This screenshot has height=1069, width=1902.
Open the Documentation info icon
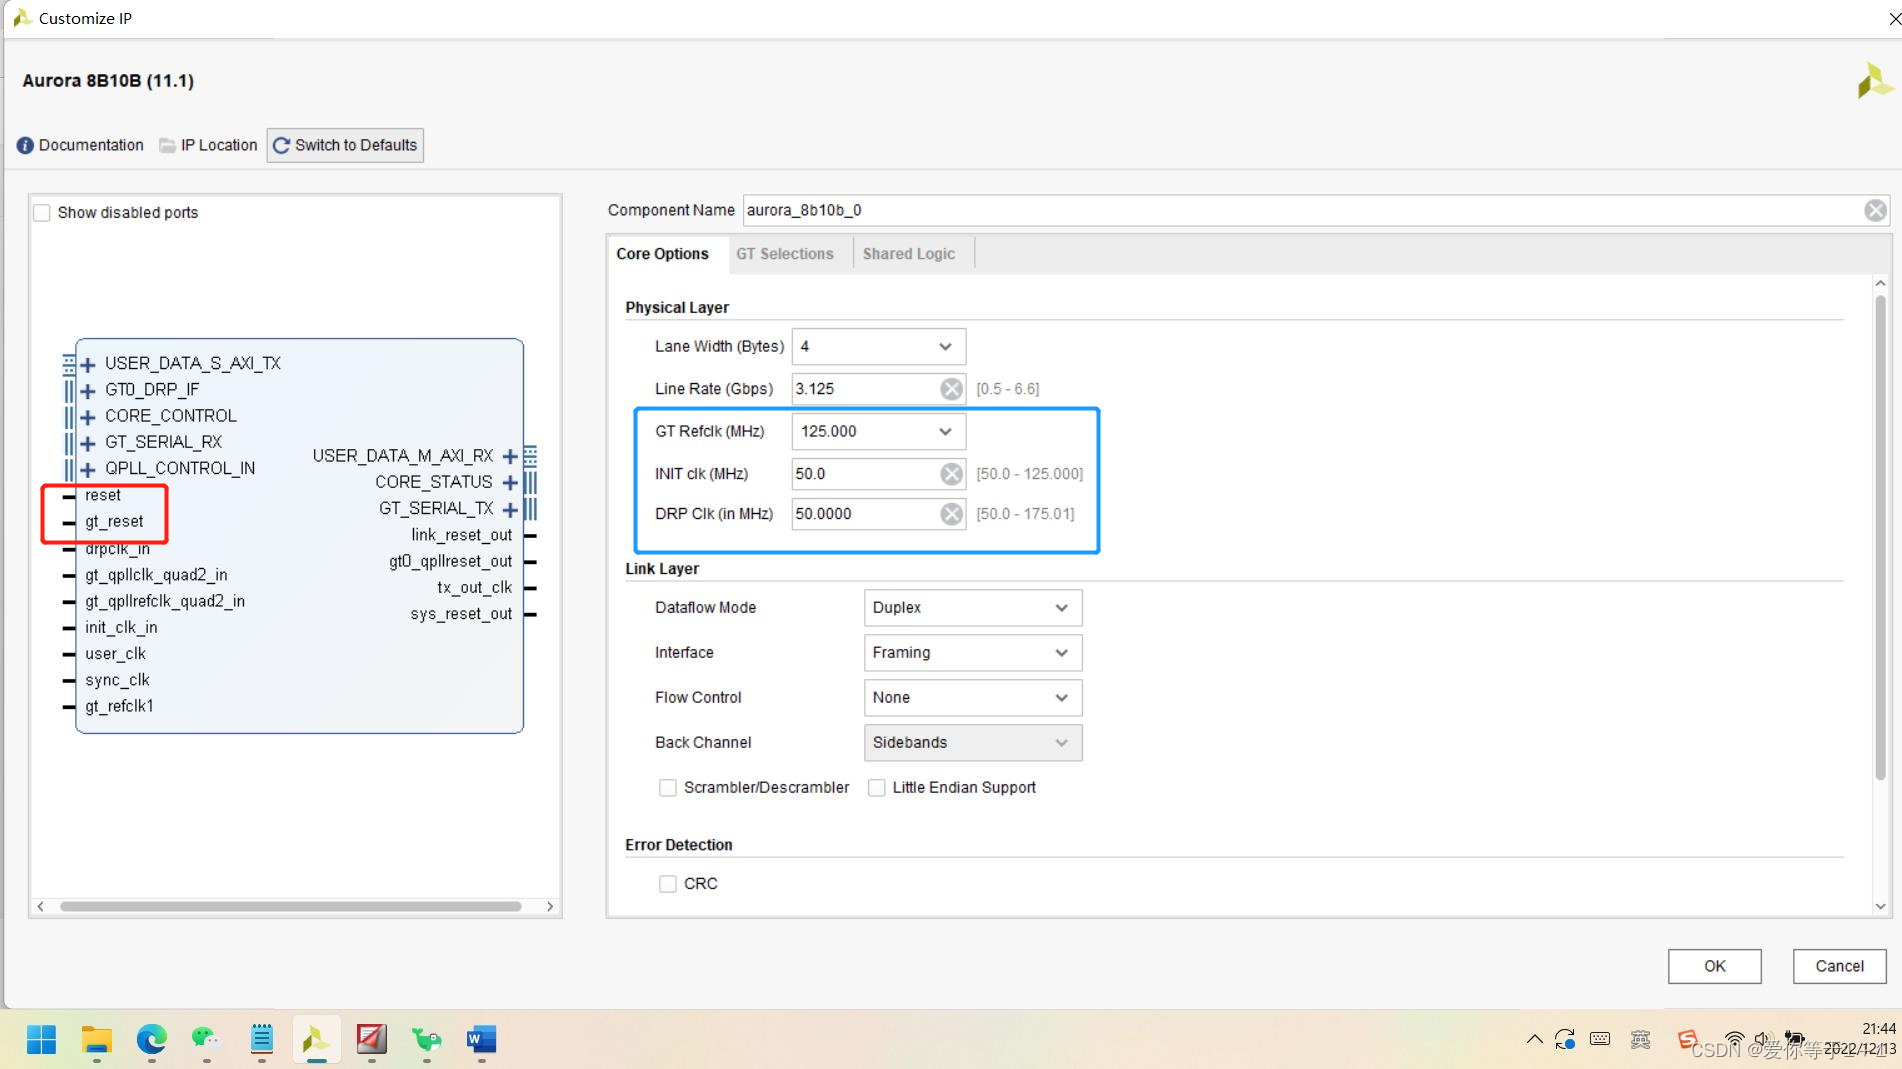coord(25,146)
